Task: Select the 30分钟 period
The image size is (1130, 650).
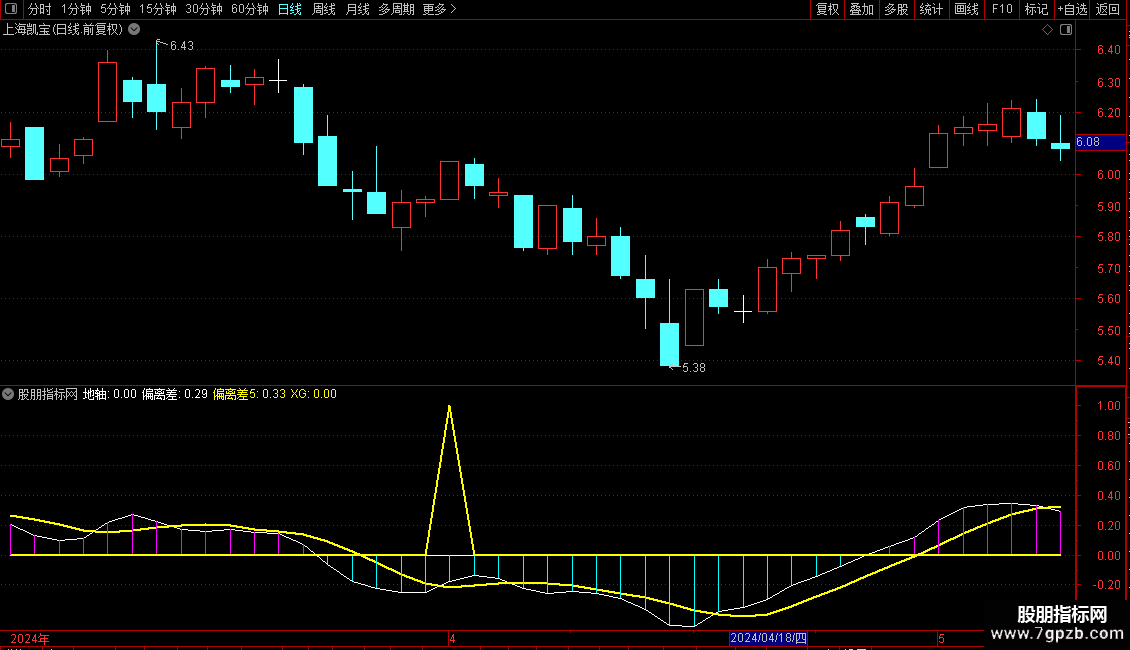Action: tap(204, 9)
